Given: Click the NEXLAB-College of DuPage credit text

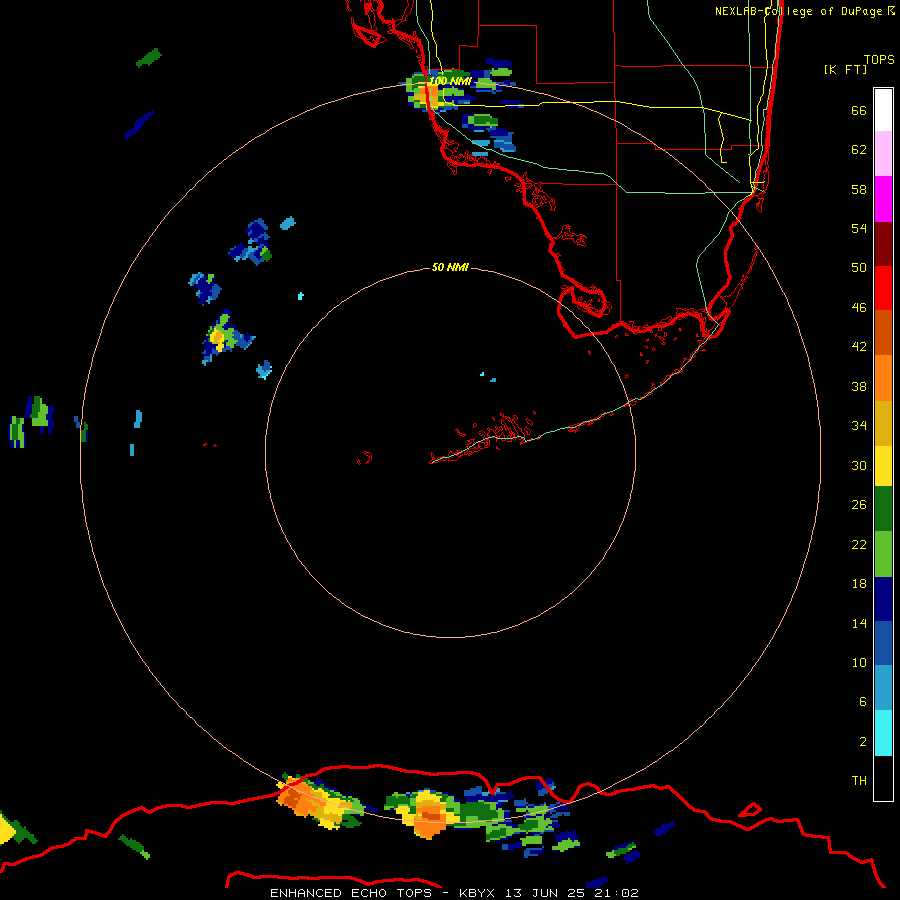Looking at the screenshot, I should click(x=798, y=11).
